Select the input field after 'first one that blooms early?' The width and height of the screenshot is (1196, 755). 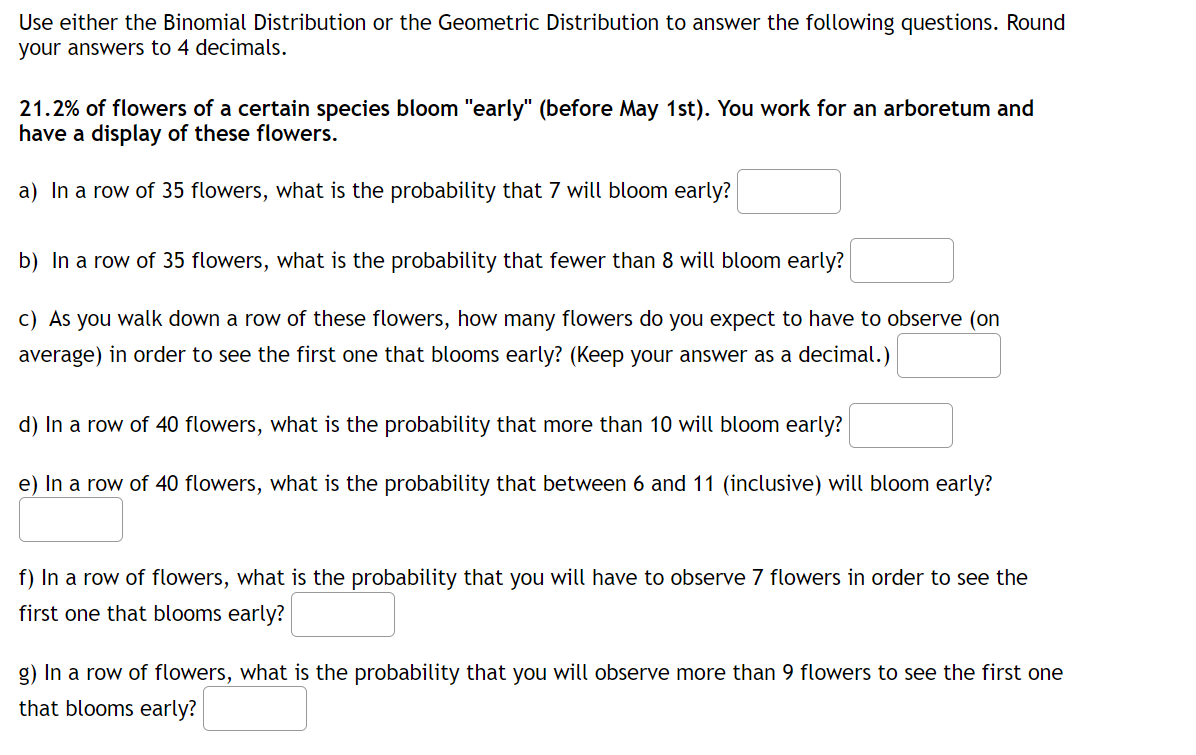click(342, 614)
